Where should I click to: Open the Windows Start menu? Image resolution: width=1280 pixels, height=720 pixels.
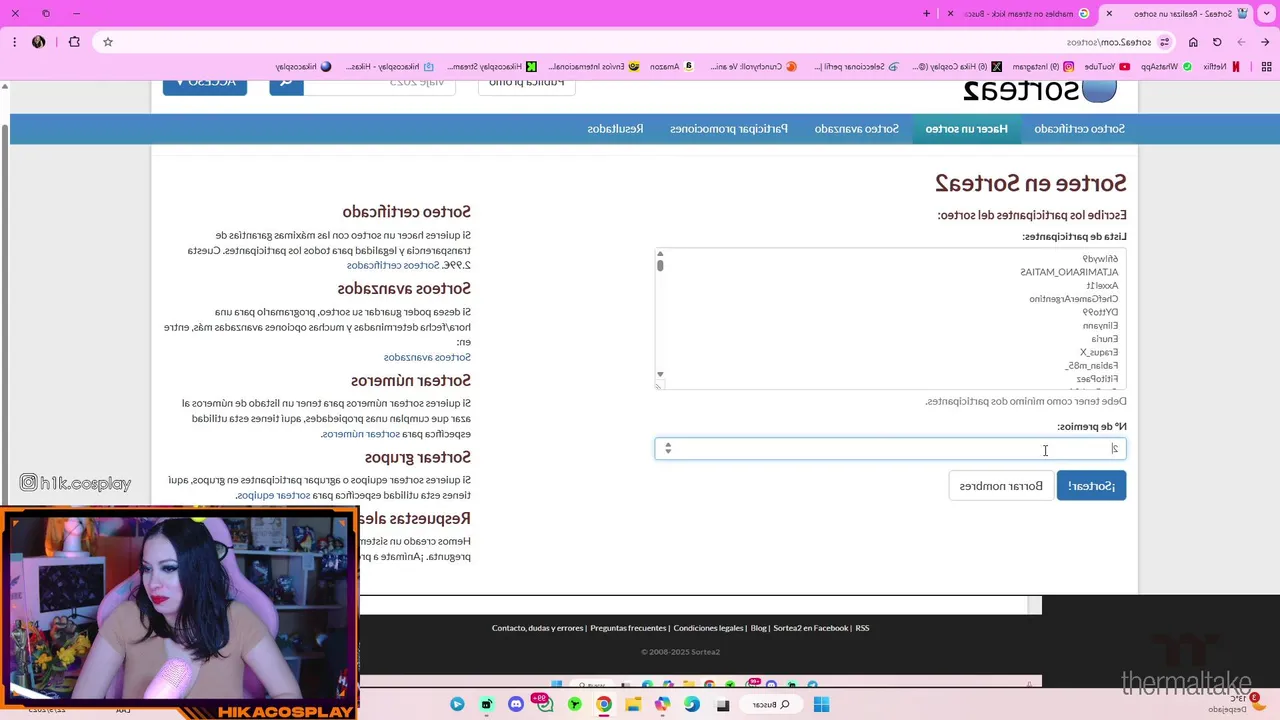821,705
